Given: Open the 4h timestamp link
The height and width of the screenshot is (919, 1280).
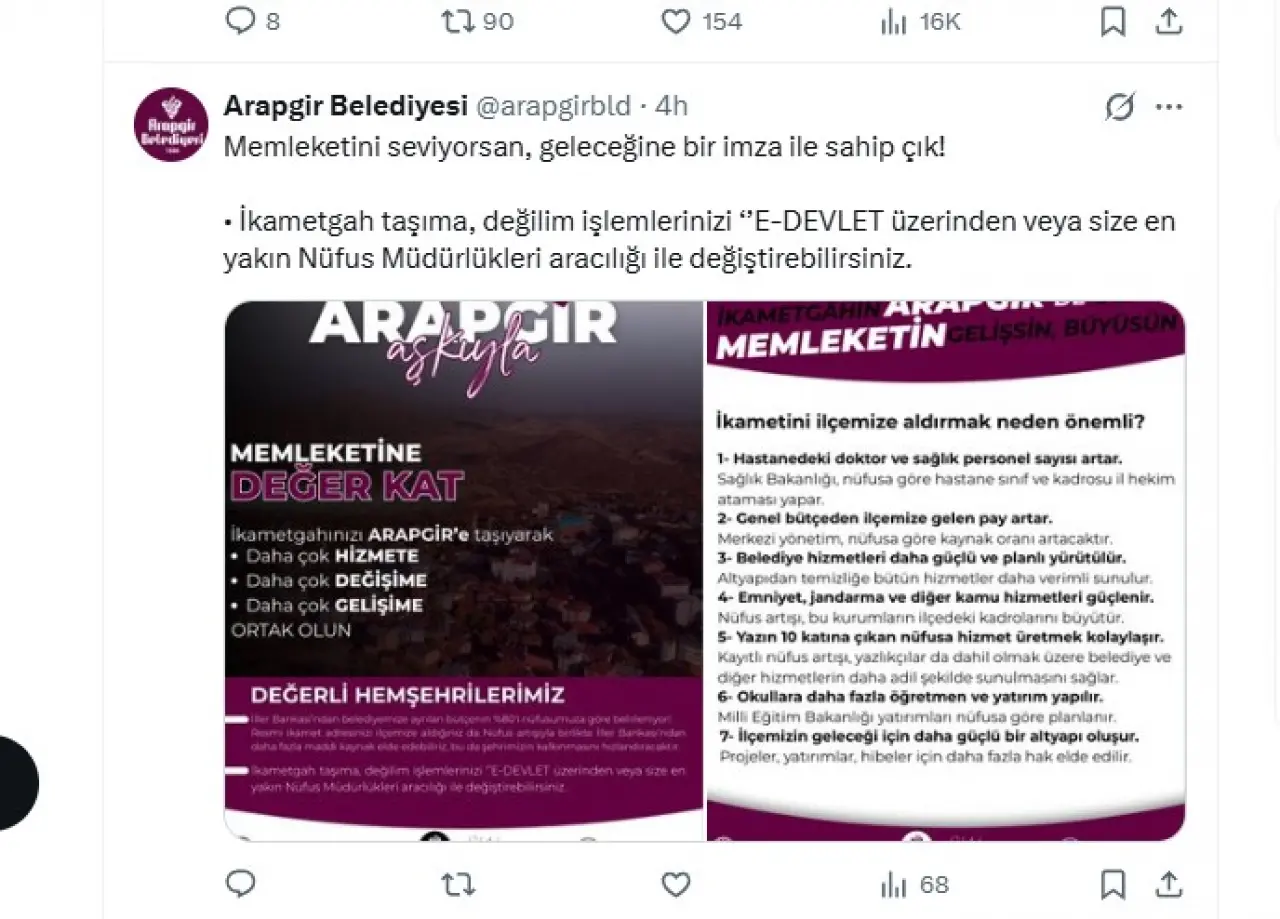Looking at the screenshot, I should tap(671, 106).
